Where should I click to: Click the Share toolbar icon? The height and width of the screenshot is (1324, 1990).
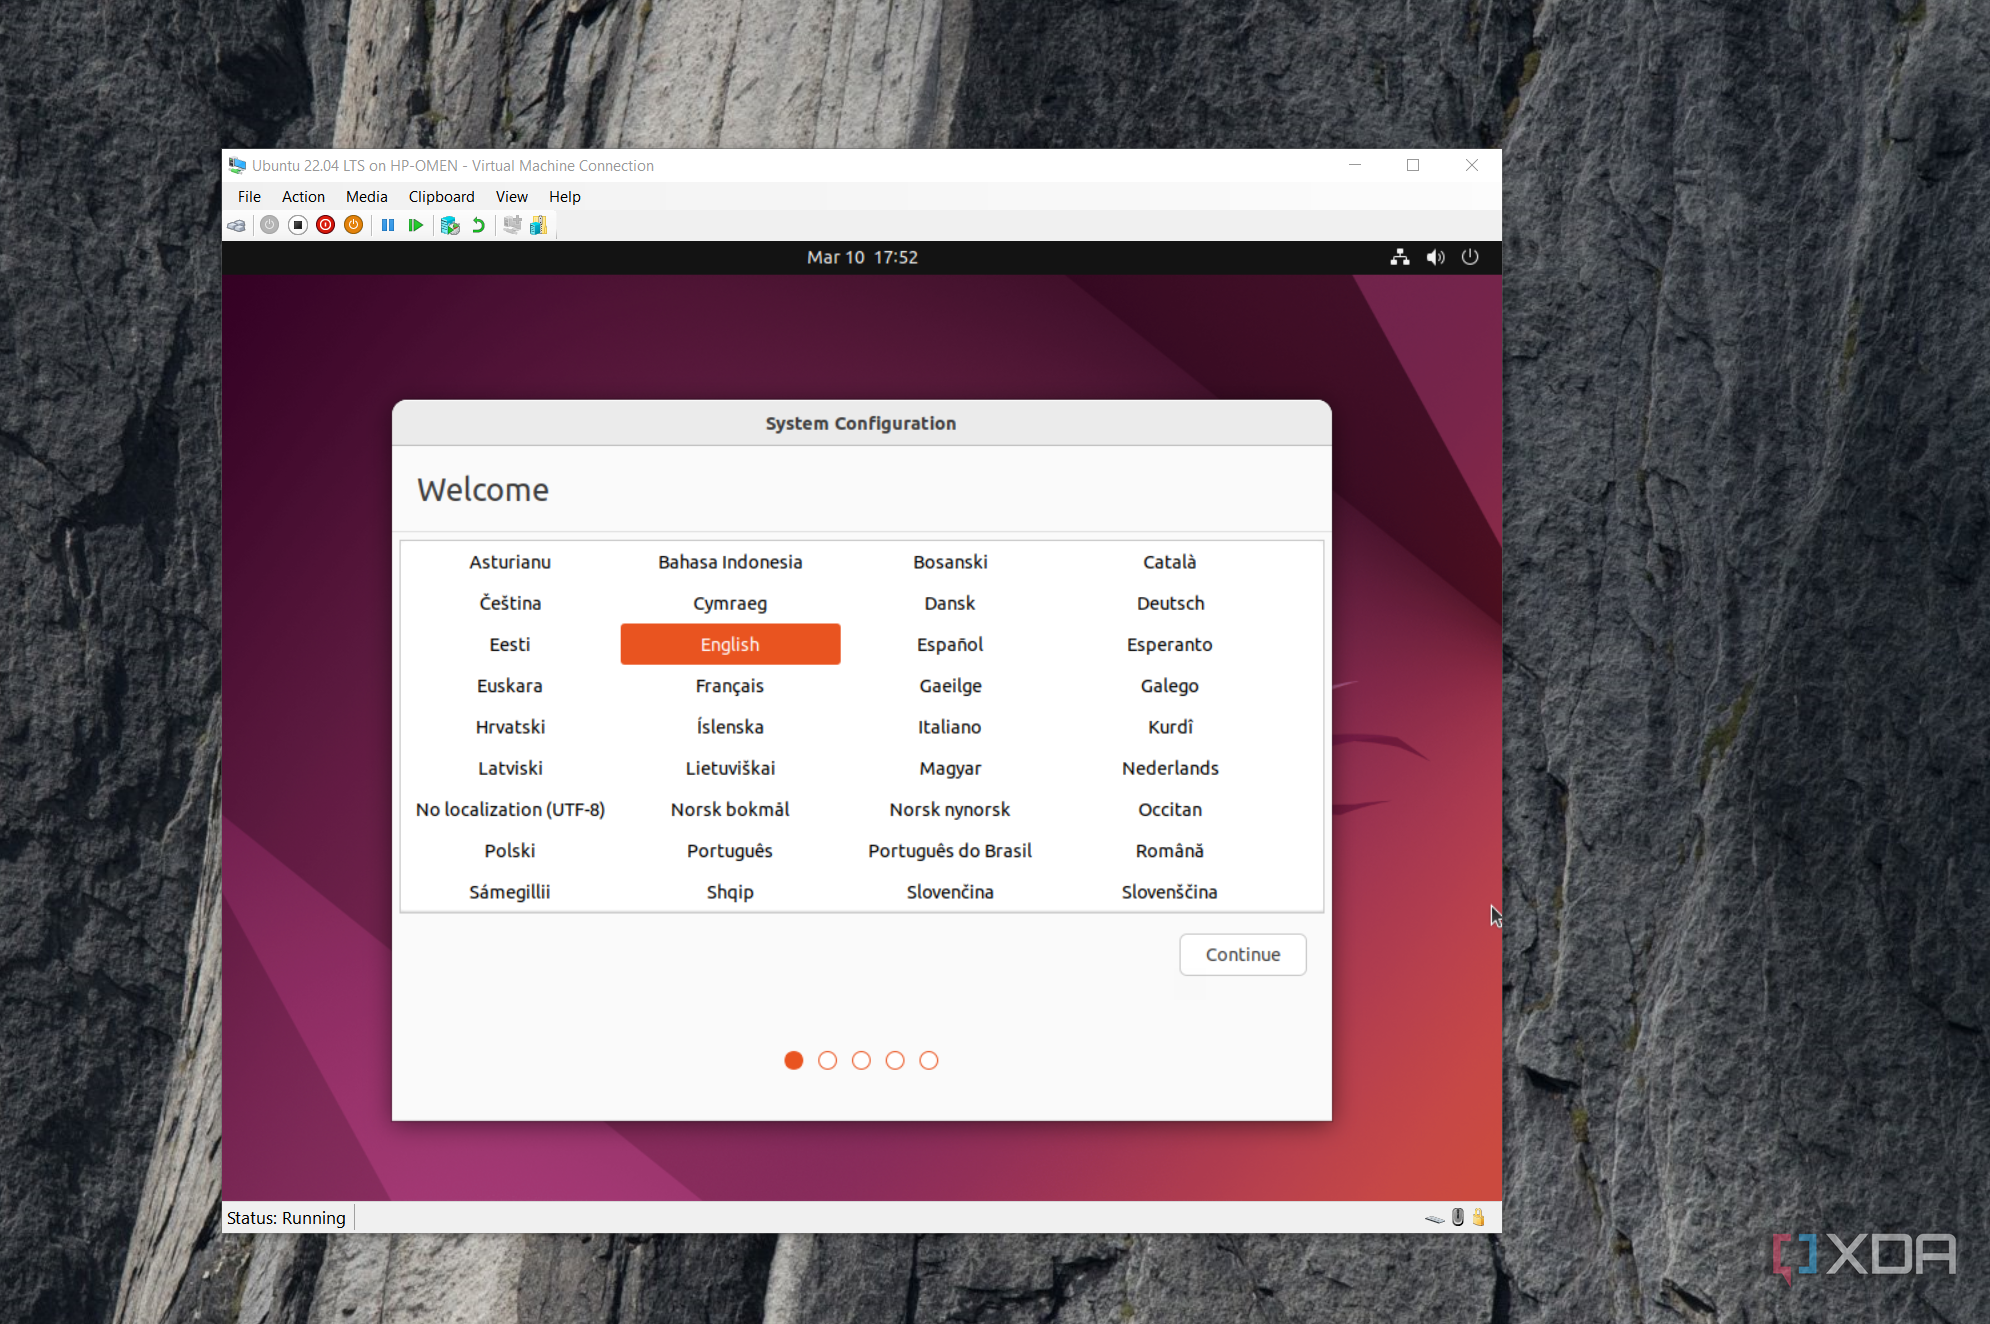539,226
